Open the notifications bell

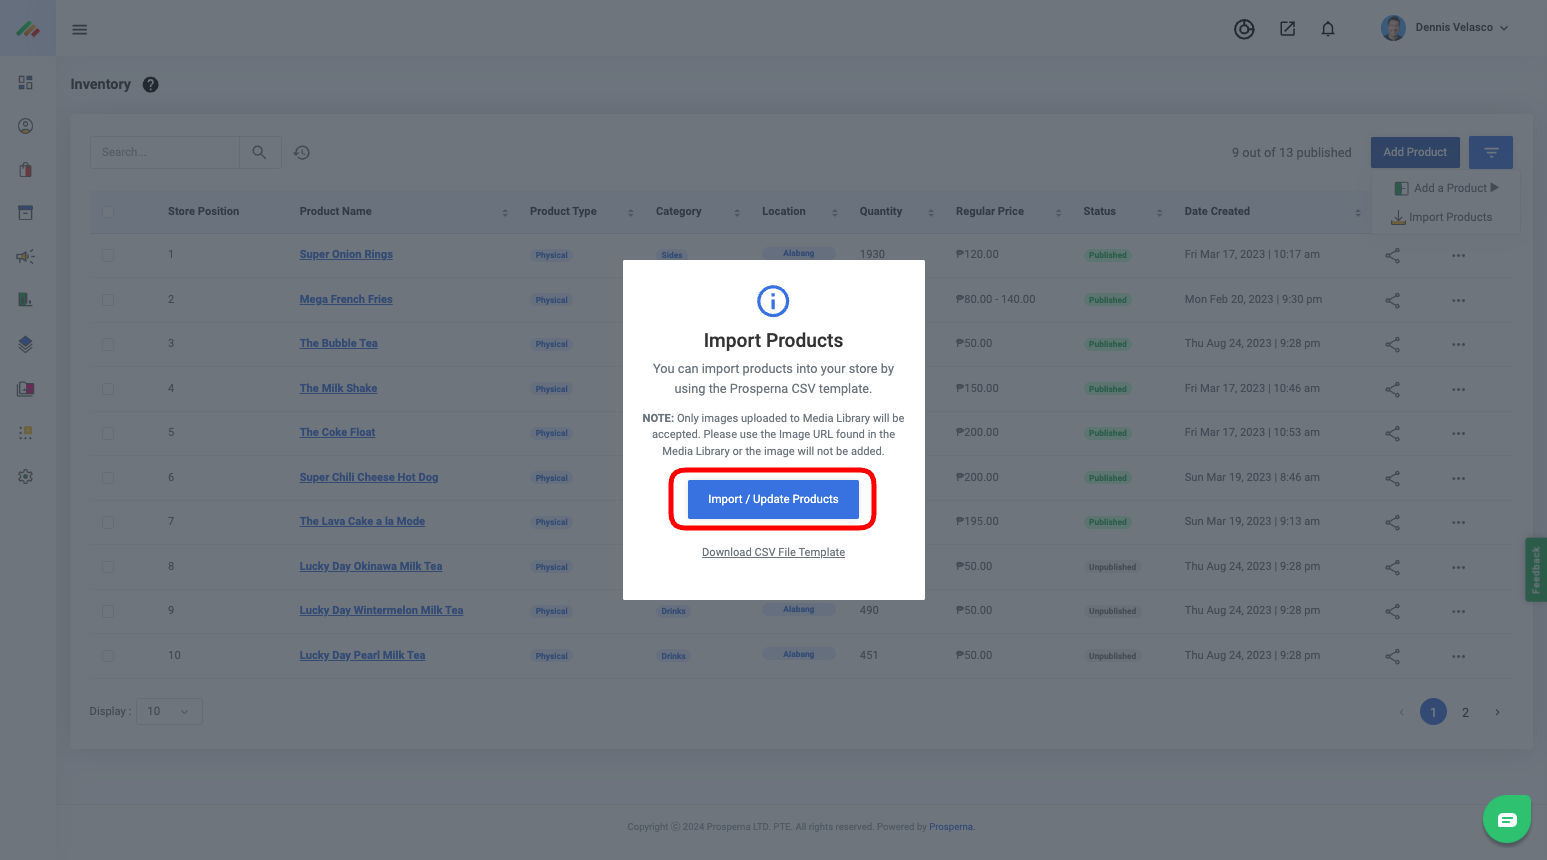pyautogui.click(x=1328, y=29)
